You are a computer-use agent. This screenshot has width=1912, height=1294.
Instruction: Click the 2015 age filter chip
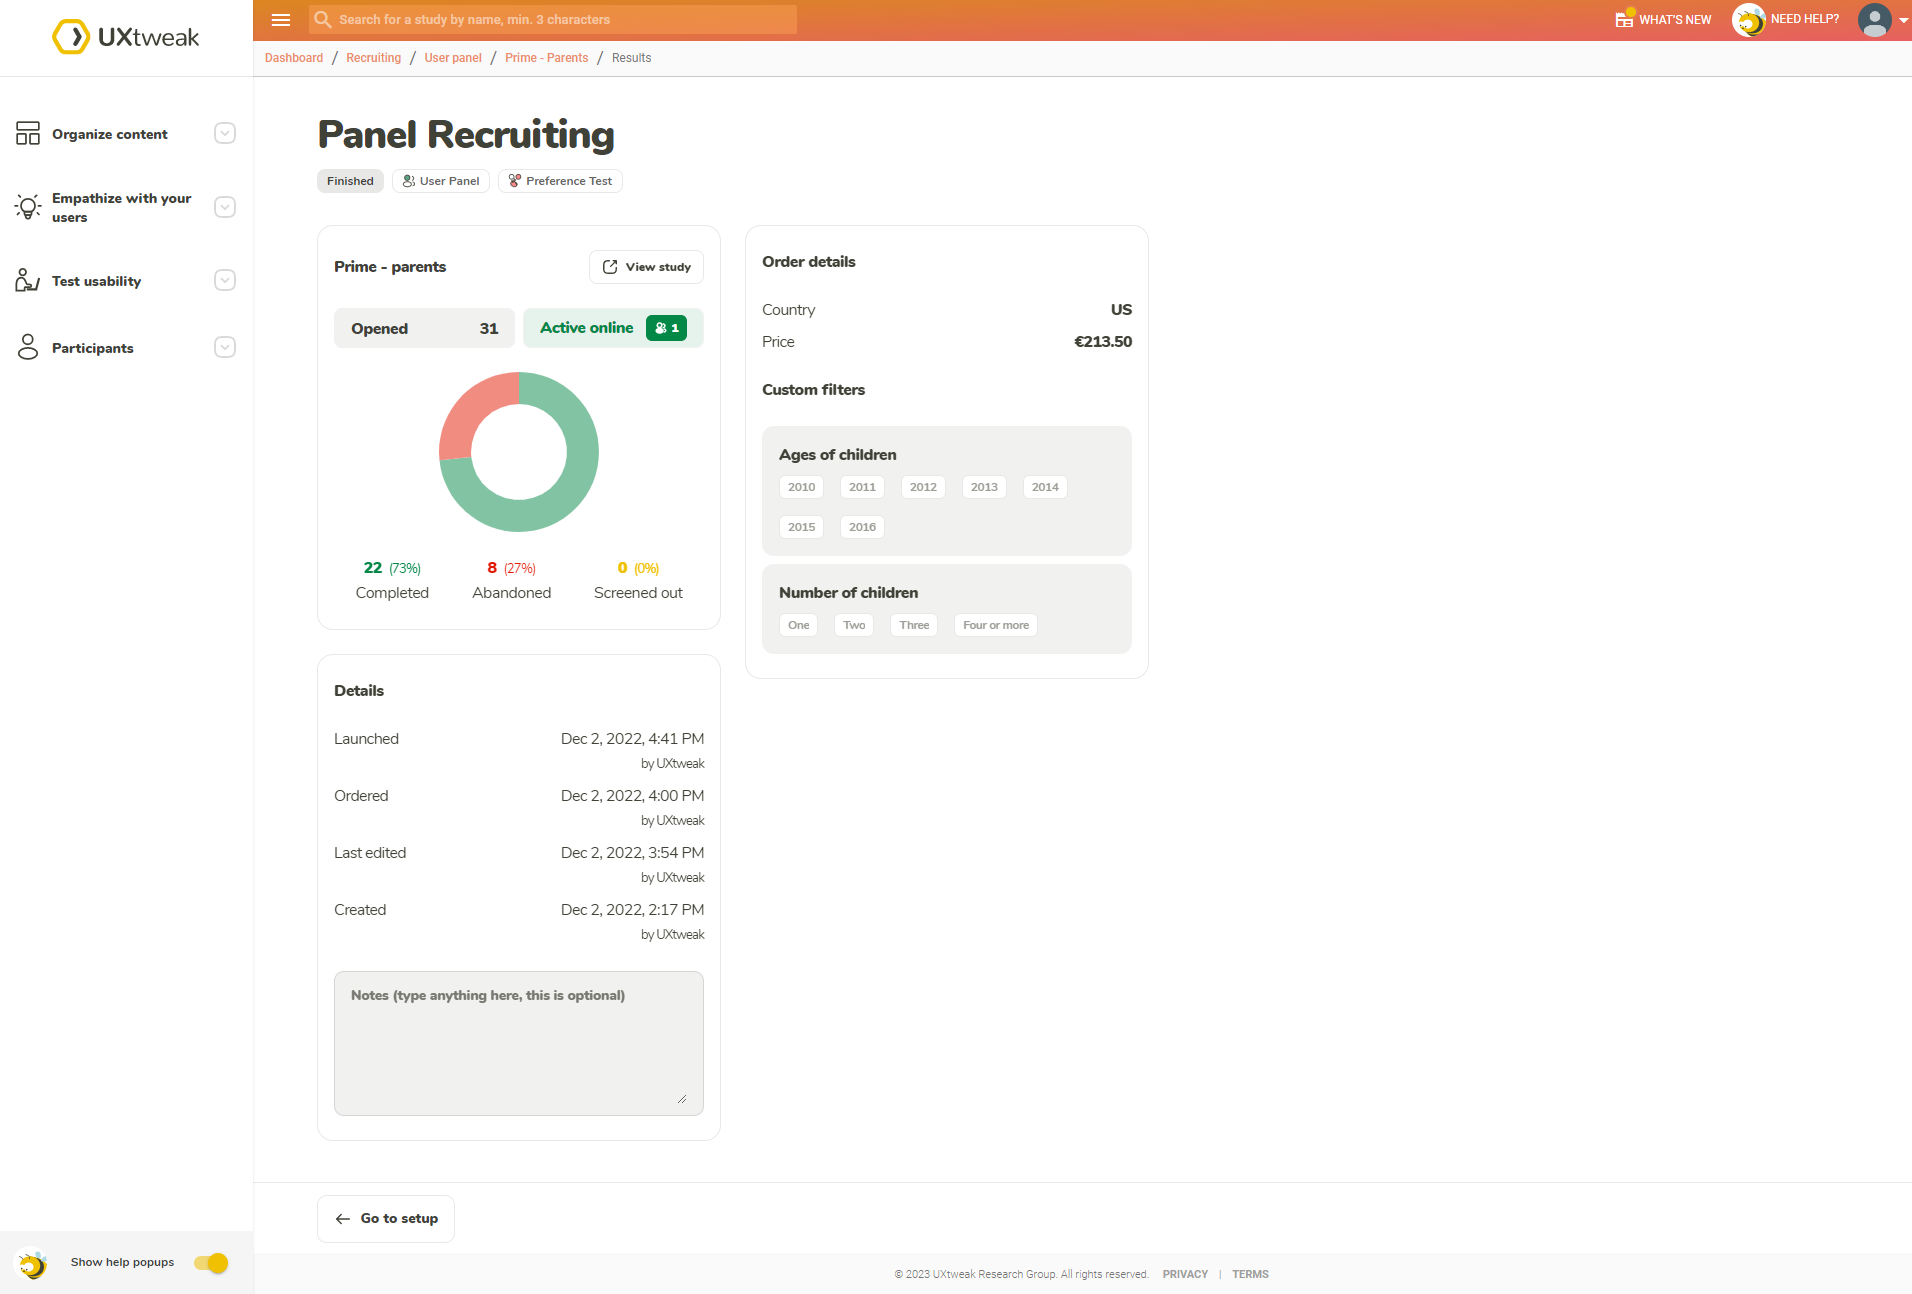[x=801, y=527]
